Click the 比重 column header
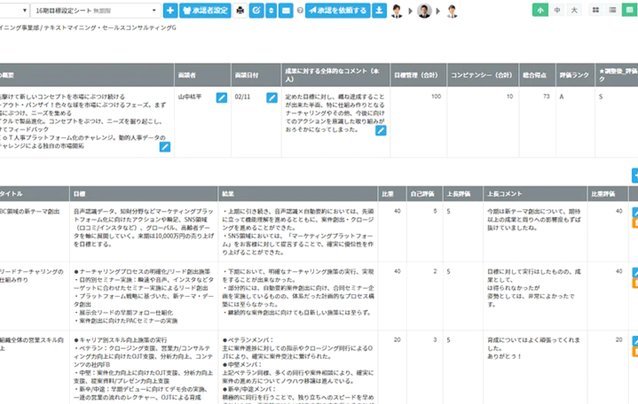 pos(392,194)
